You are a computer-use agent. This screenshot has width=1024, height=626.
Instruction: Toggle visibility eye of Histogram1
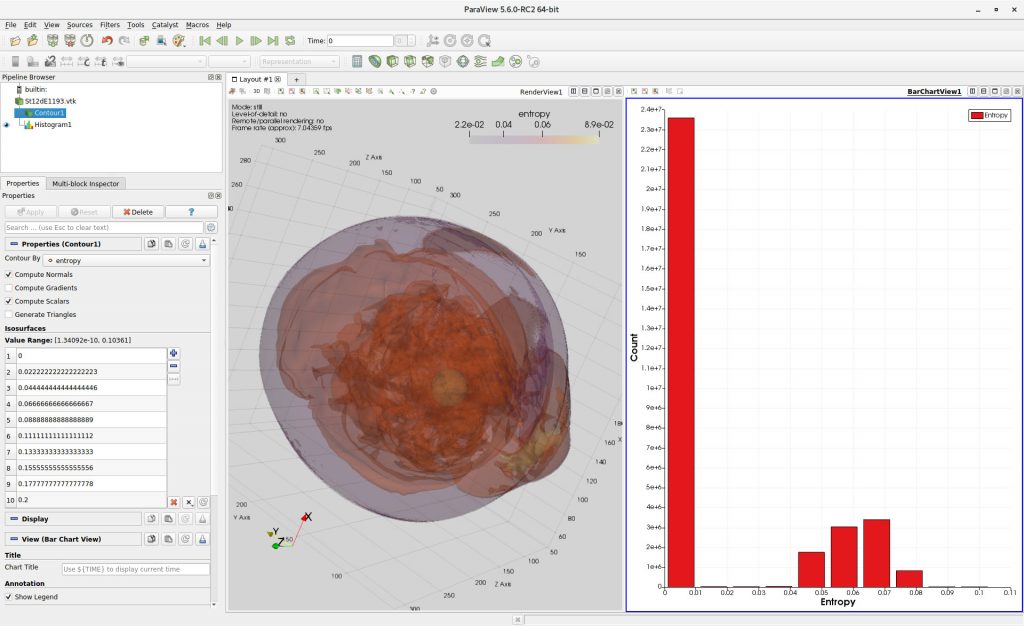click(x=7, y=125)
